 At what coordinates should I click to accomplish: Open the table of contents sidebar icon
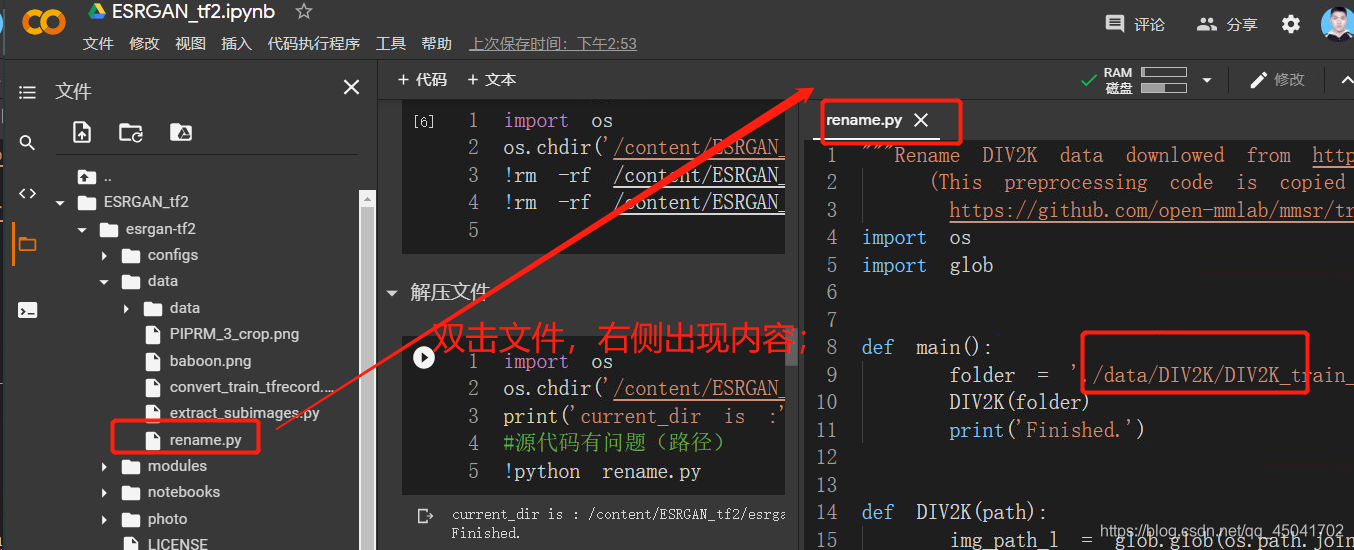click(27, 91)
